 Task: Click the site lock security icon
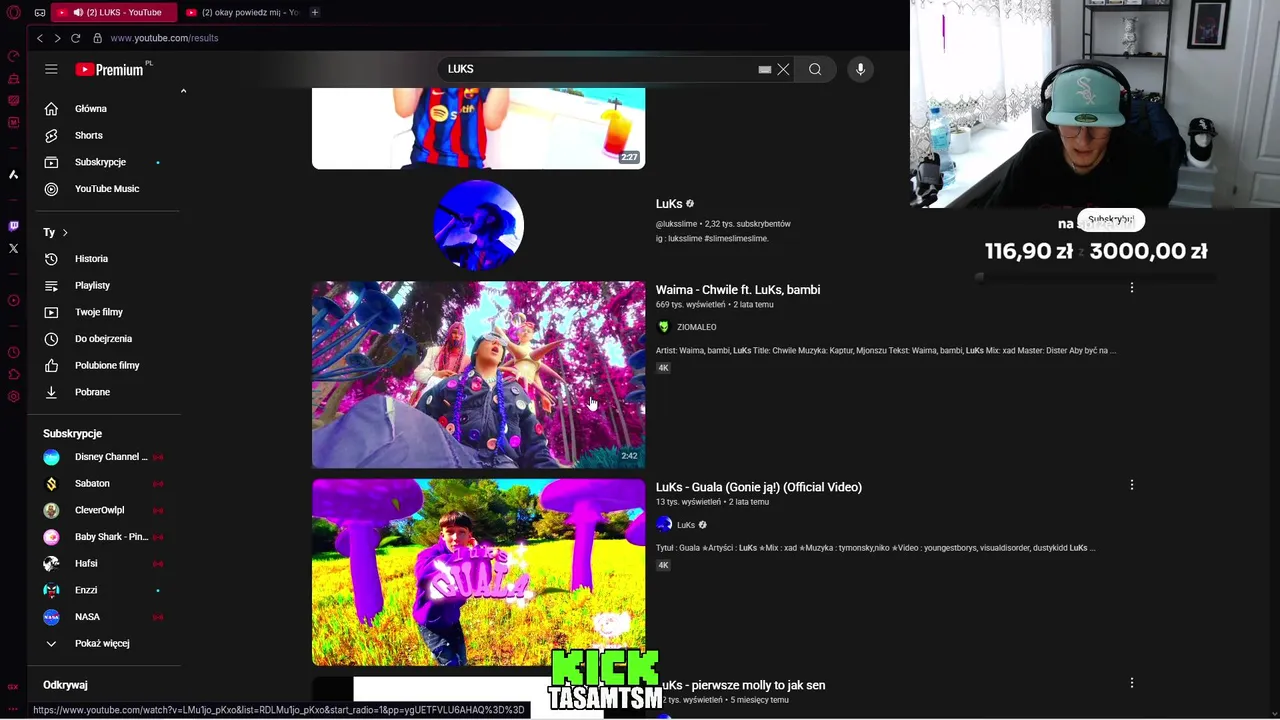[x=97, y=38]
